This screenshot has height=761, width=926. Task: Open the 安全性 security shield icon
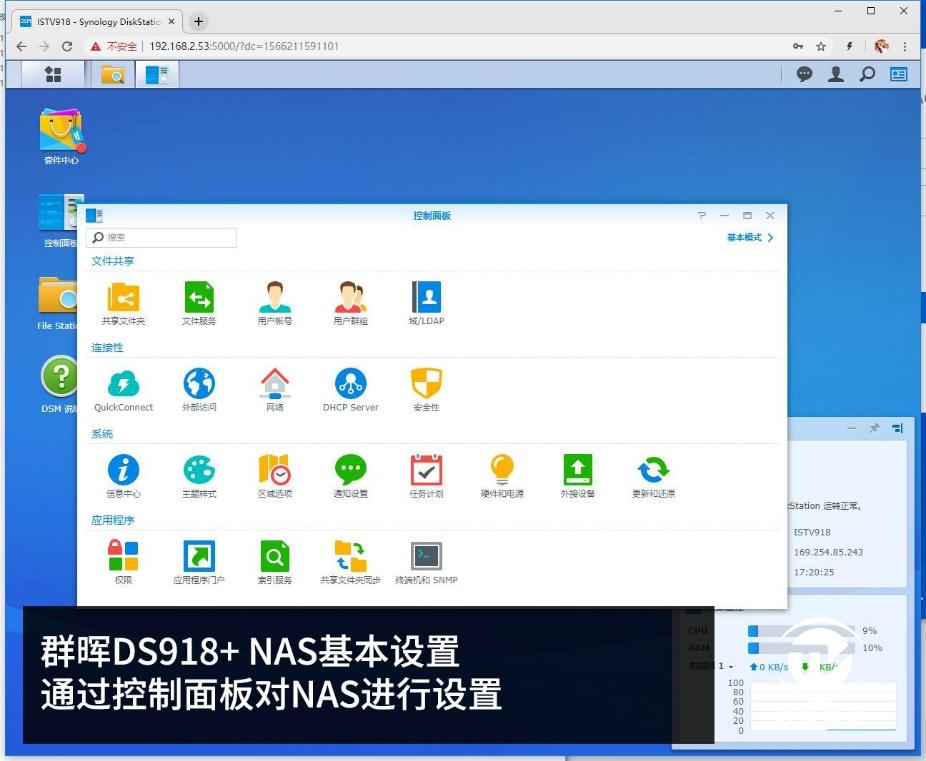click(x=426, y=390)
